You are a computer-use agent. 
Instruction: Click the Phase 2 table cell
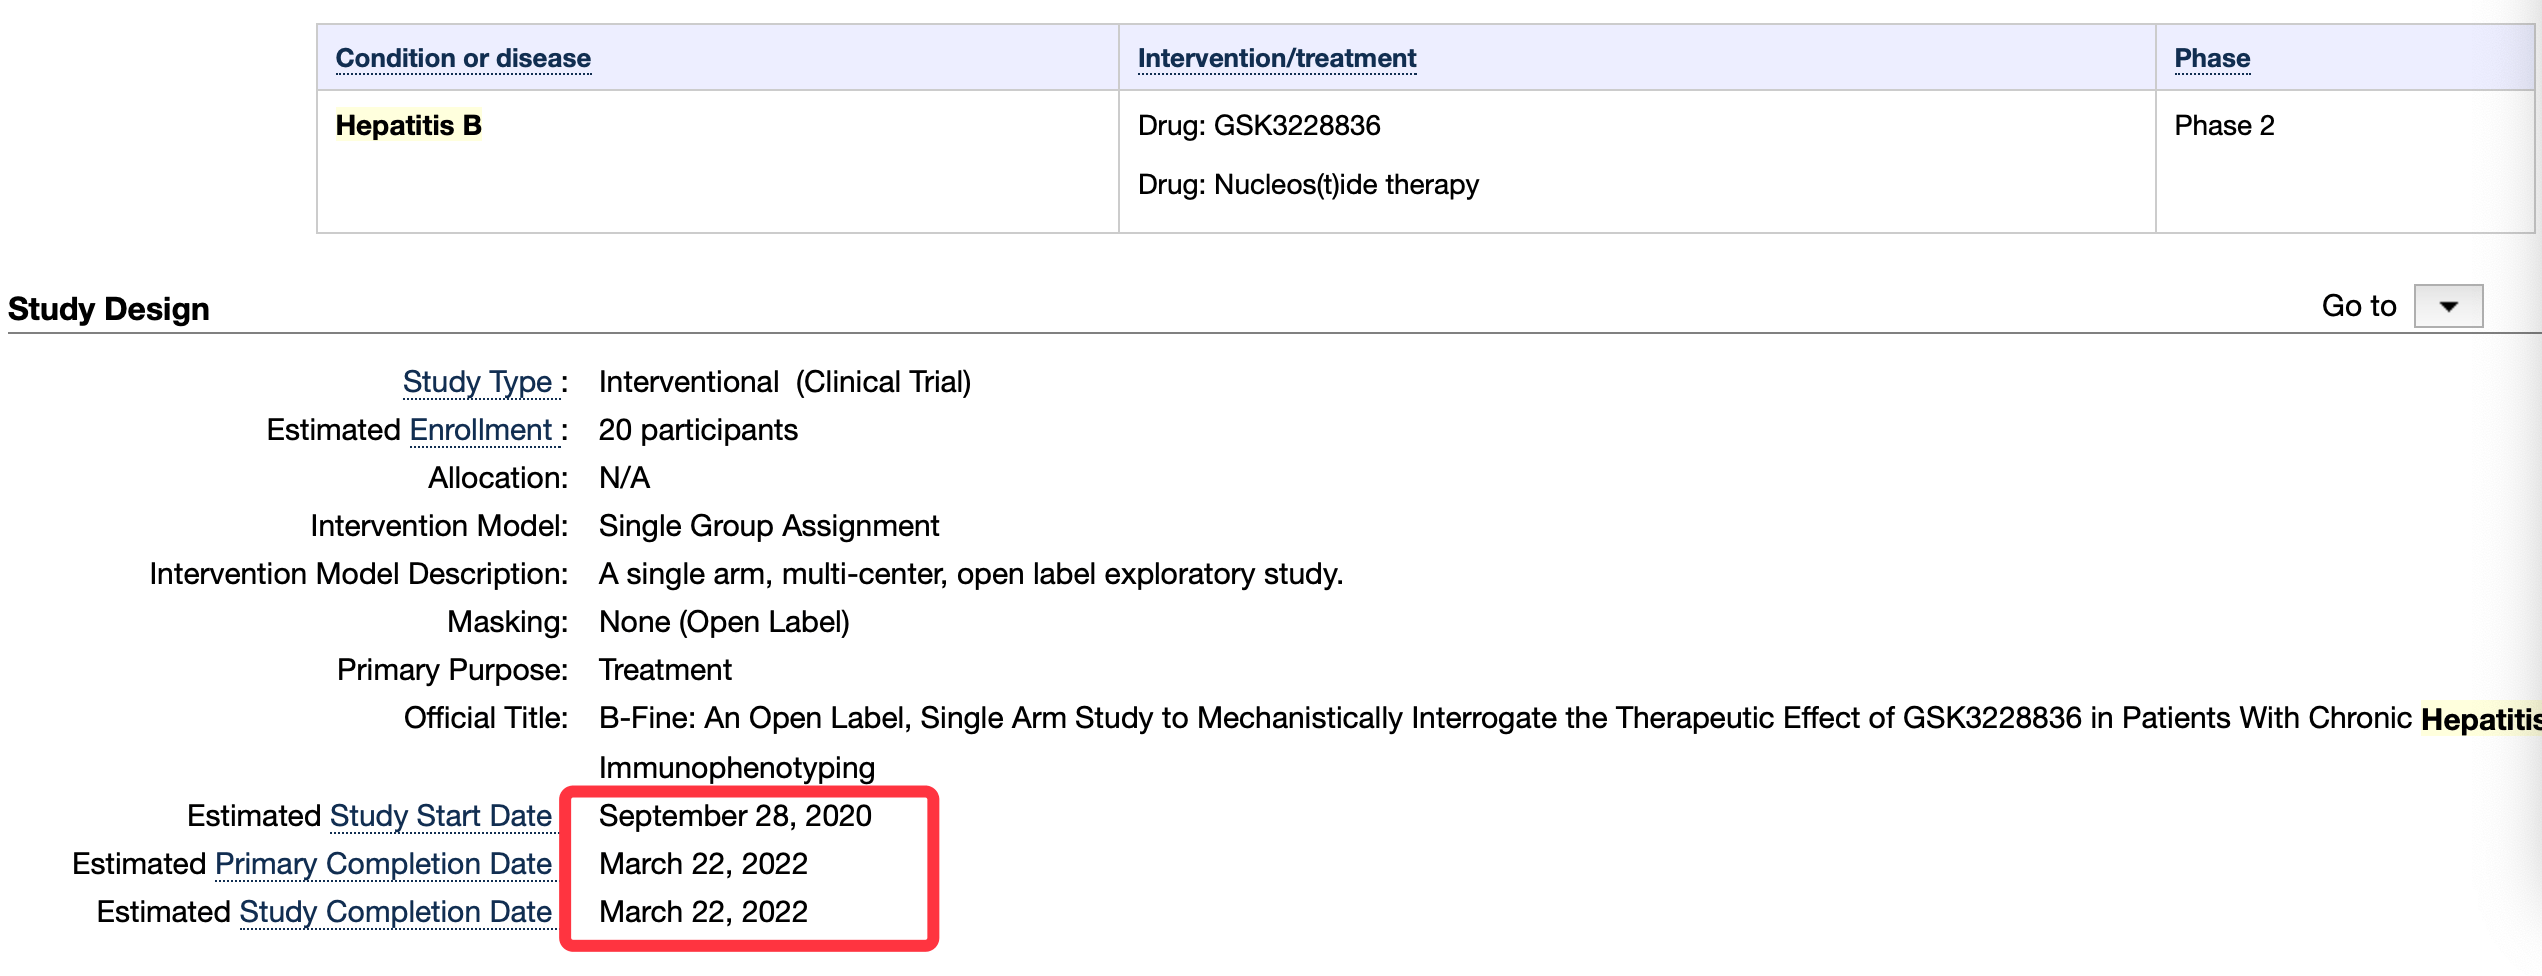[x=2223, y=126]
